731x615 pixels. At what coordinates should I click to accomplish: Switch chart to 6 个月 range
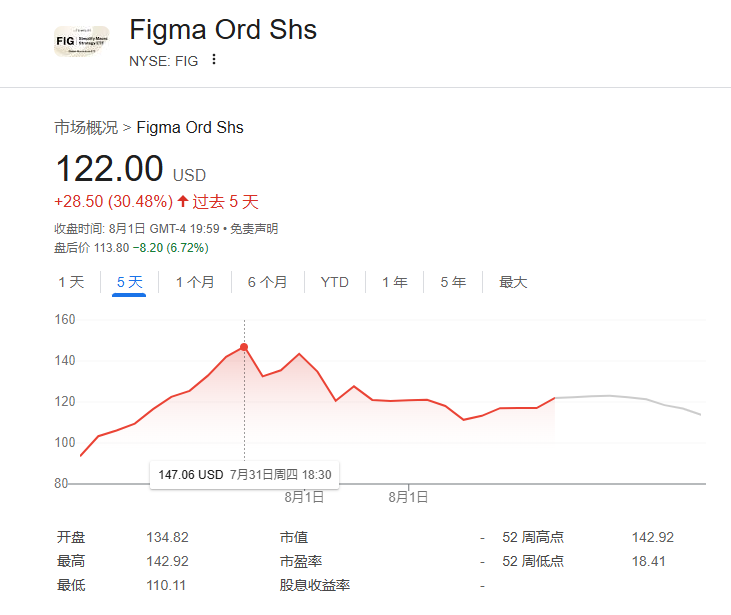(x=267, y=282)
